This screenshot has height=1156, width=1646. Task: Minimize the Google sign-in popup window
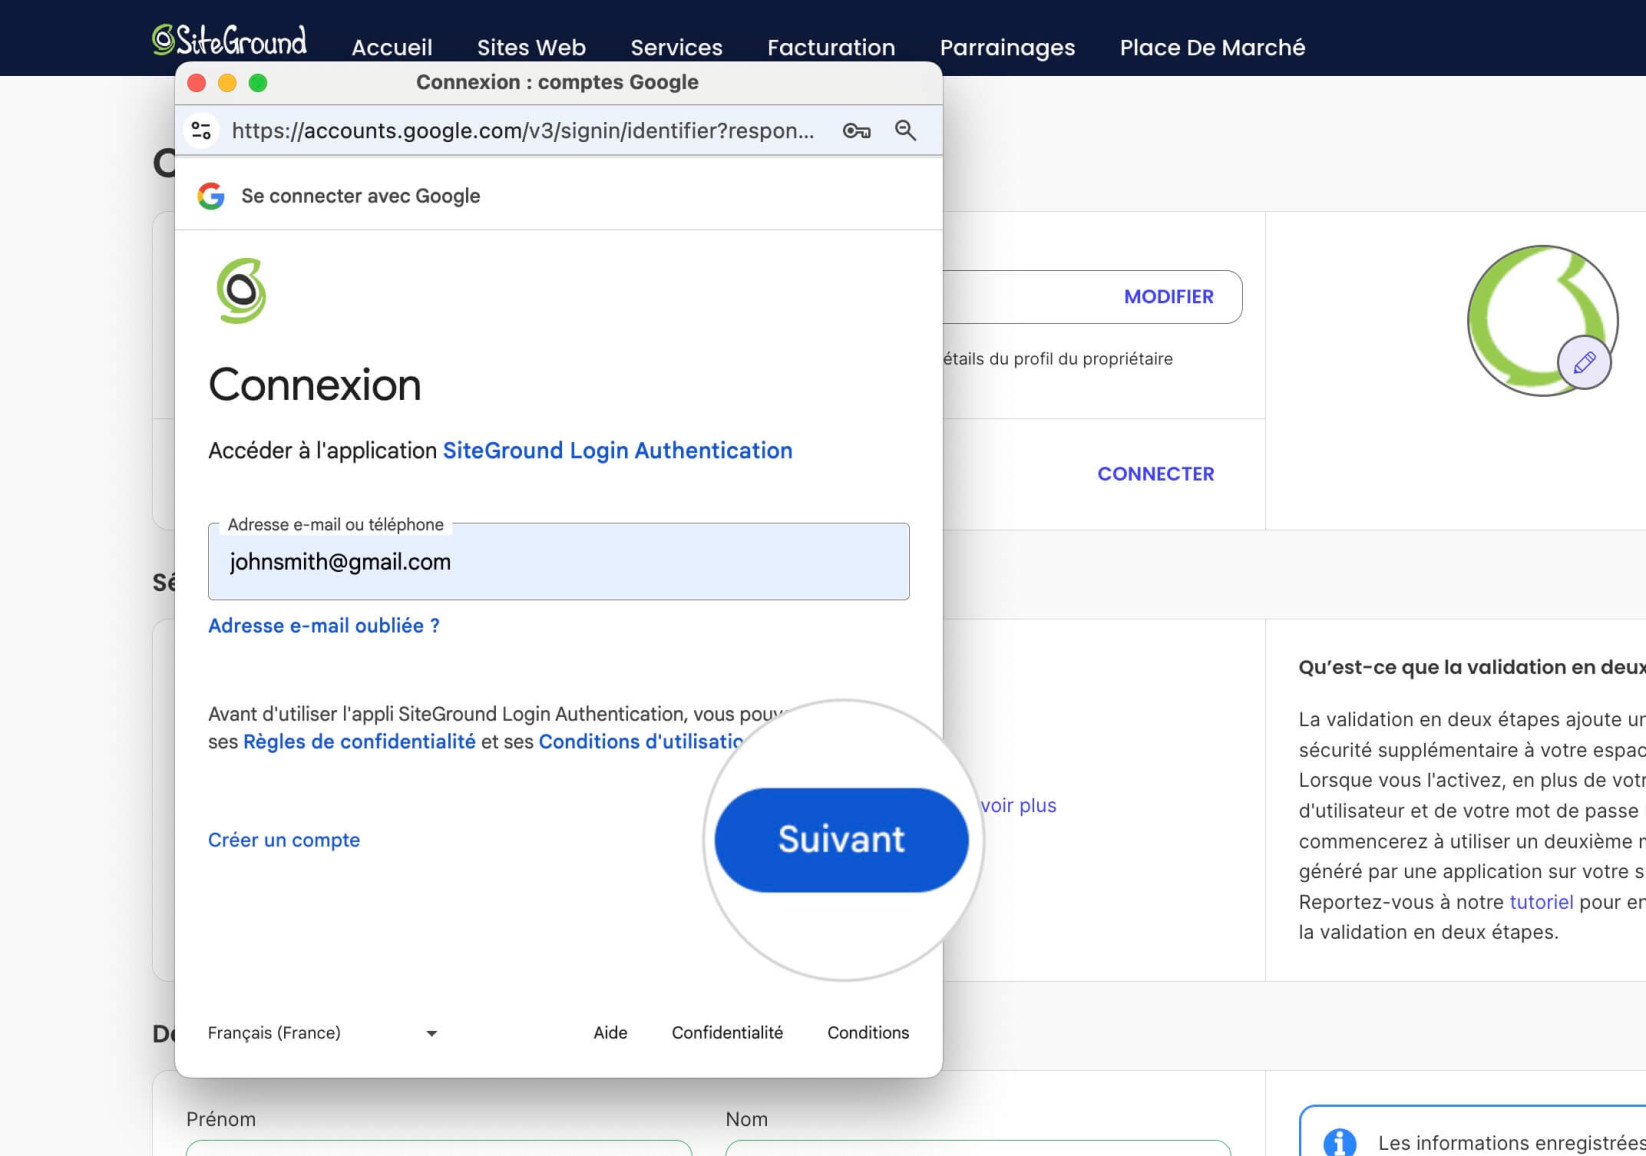tap(227, 83)
